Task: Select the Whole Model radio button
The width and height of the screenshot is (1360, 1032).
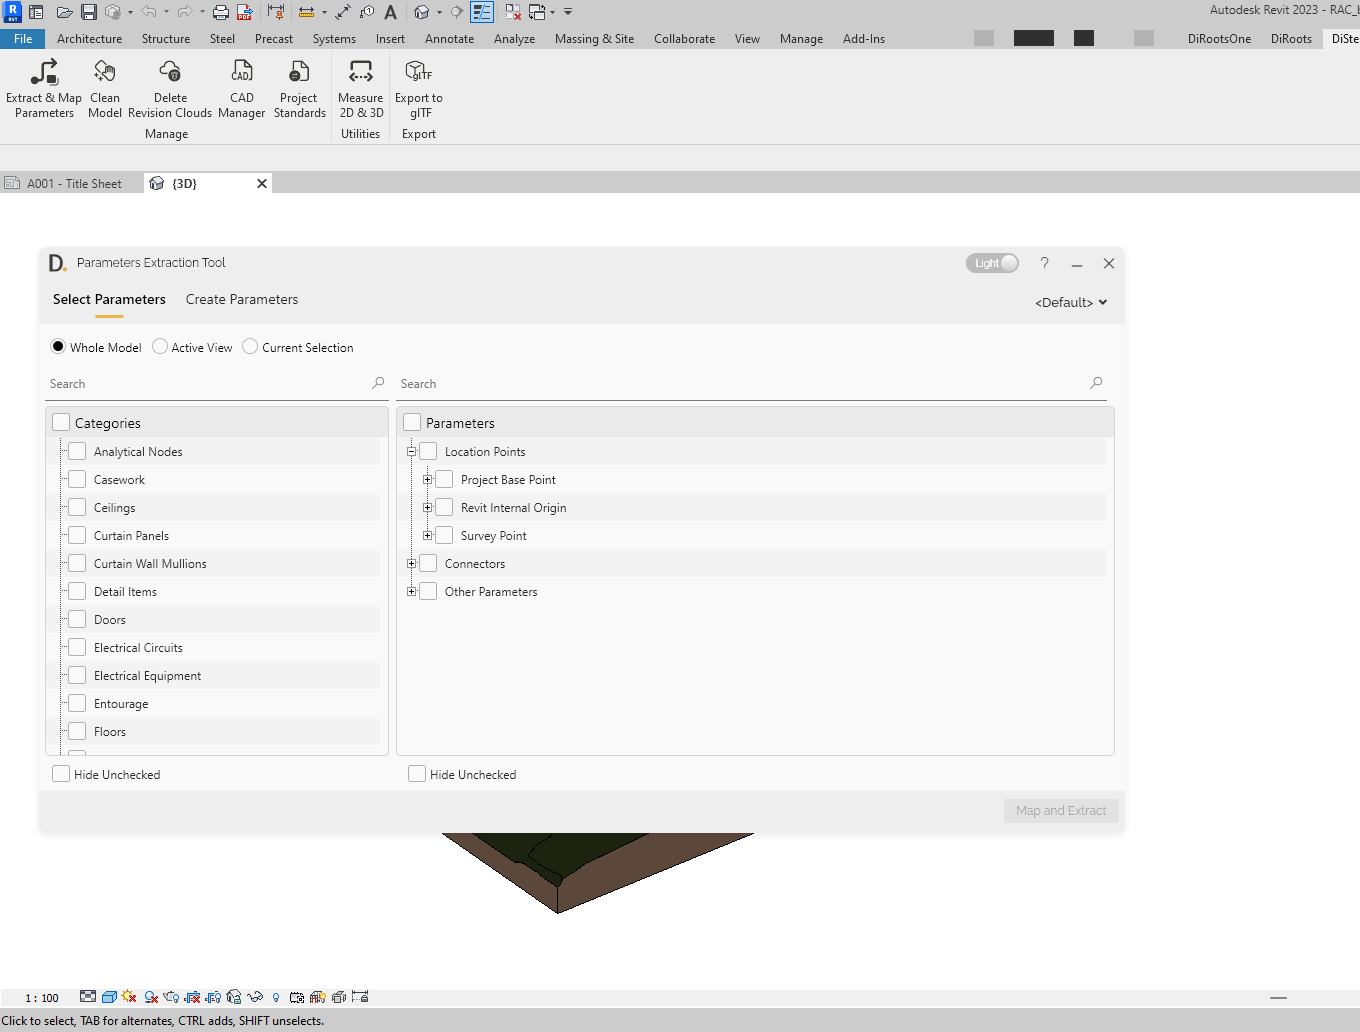Action: click(58, 346)
